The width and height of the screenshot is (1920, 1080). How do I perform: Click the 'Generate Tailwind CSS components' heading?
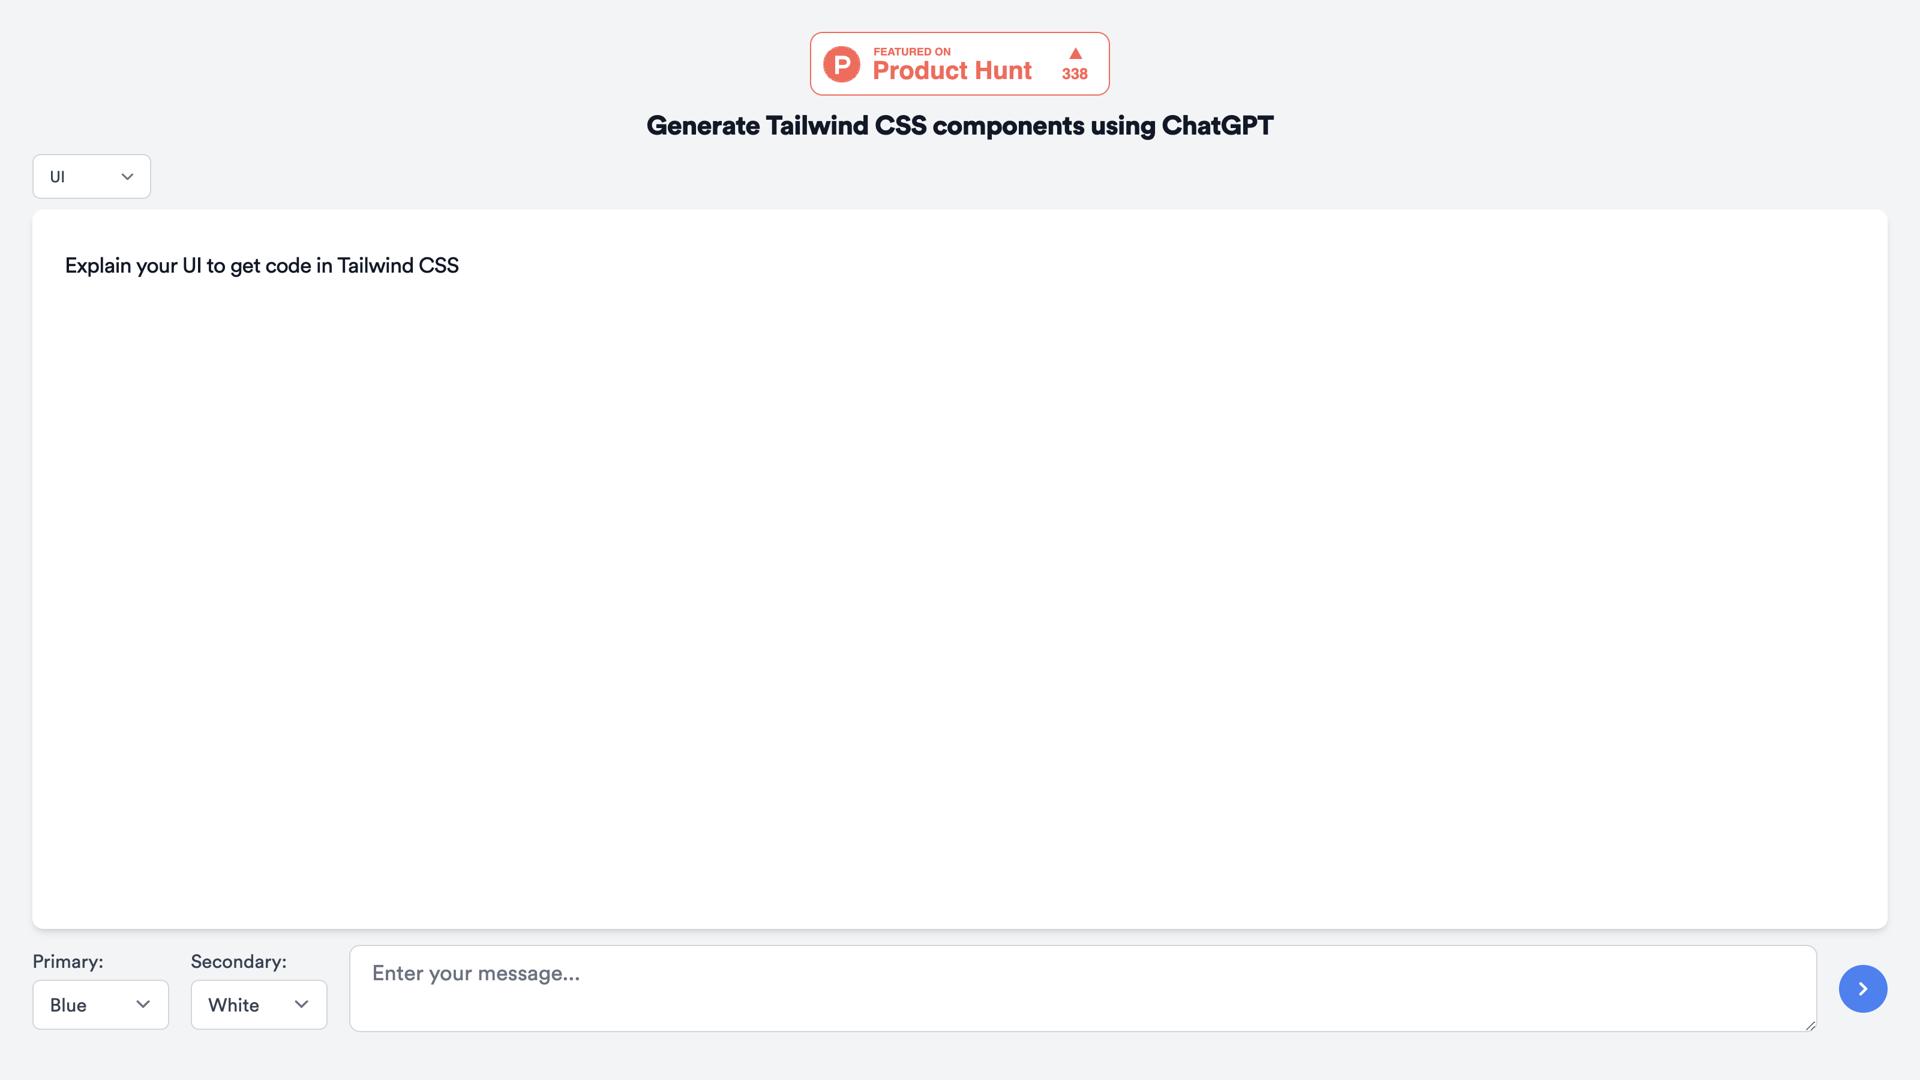point(900,126)
